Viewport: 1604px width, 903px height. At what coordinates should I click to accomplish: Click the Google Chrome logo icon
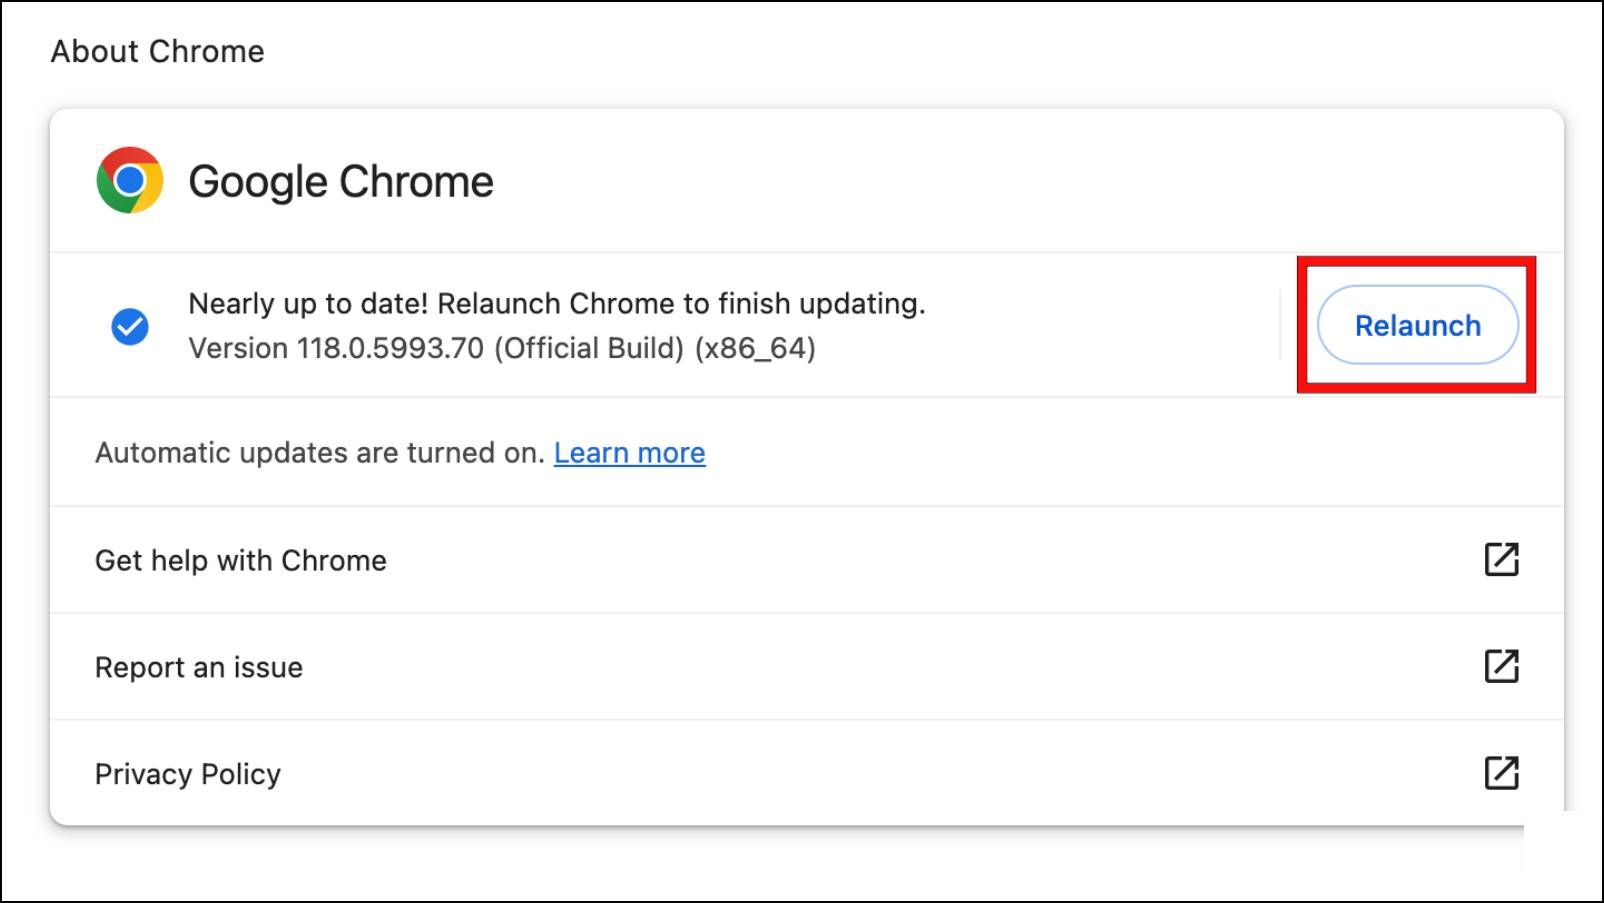coord(130,180)
